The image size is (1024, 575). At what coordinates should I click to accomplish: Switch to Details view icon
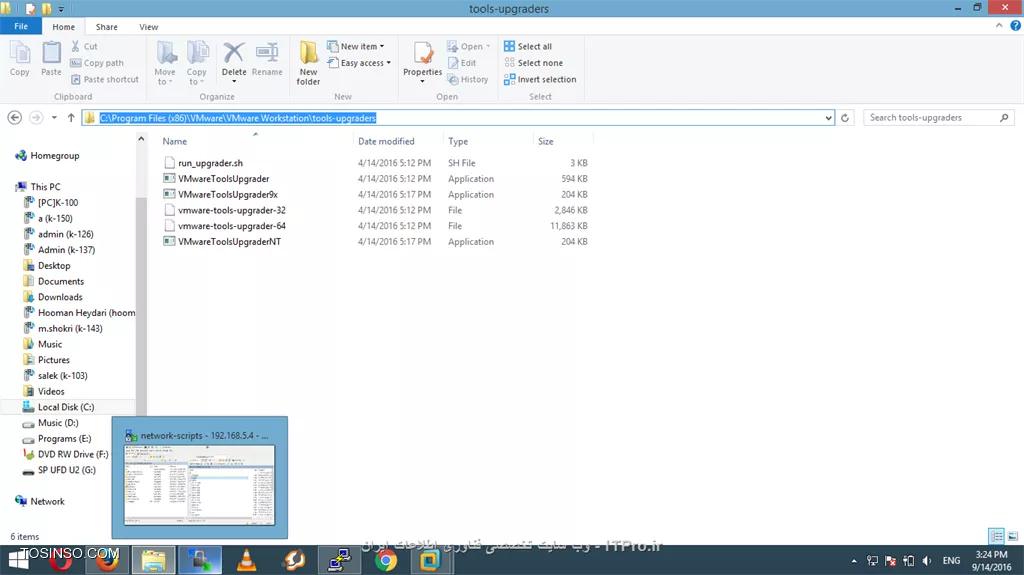click(x=996, y=536)
